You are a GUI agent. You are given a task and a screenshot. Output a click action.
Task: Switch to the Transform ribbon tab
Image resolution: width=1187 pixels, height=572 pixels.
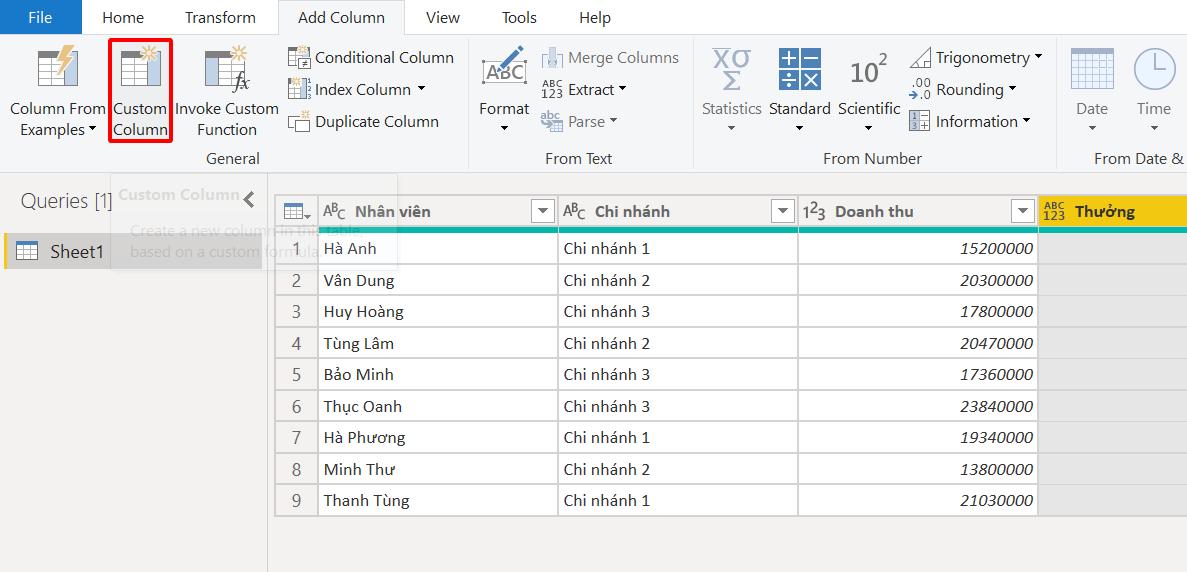coord(220,17)
